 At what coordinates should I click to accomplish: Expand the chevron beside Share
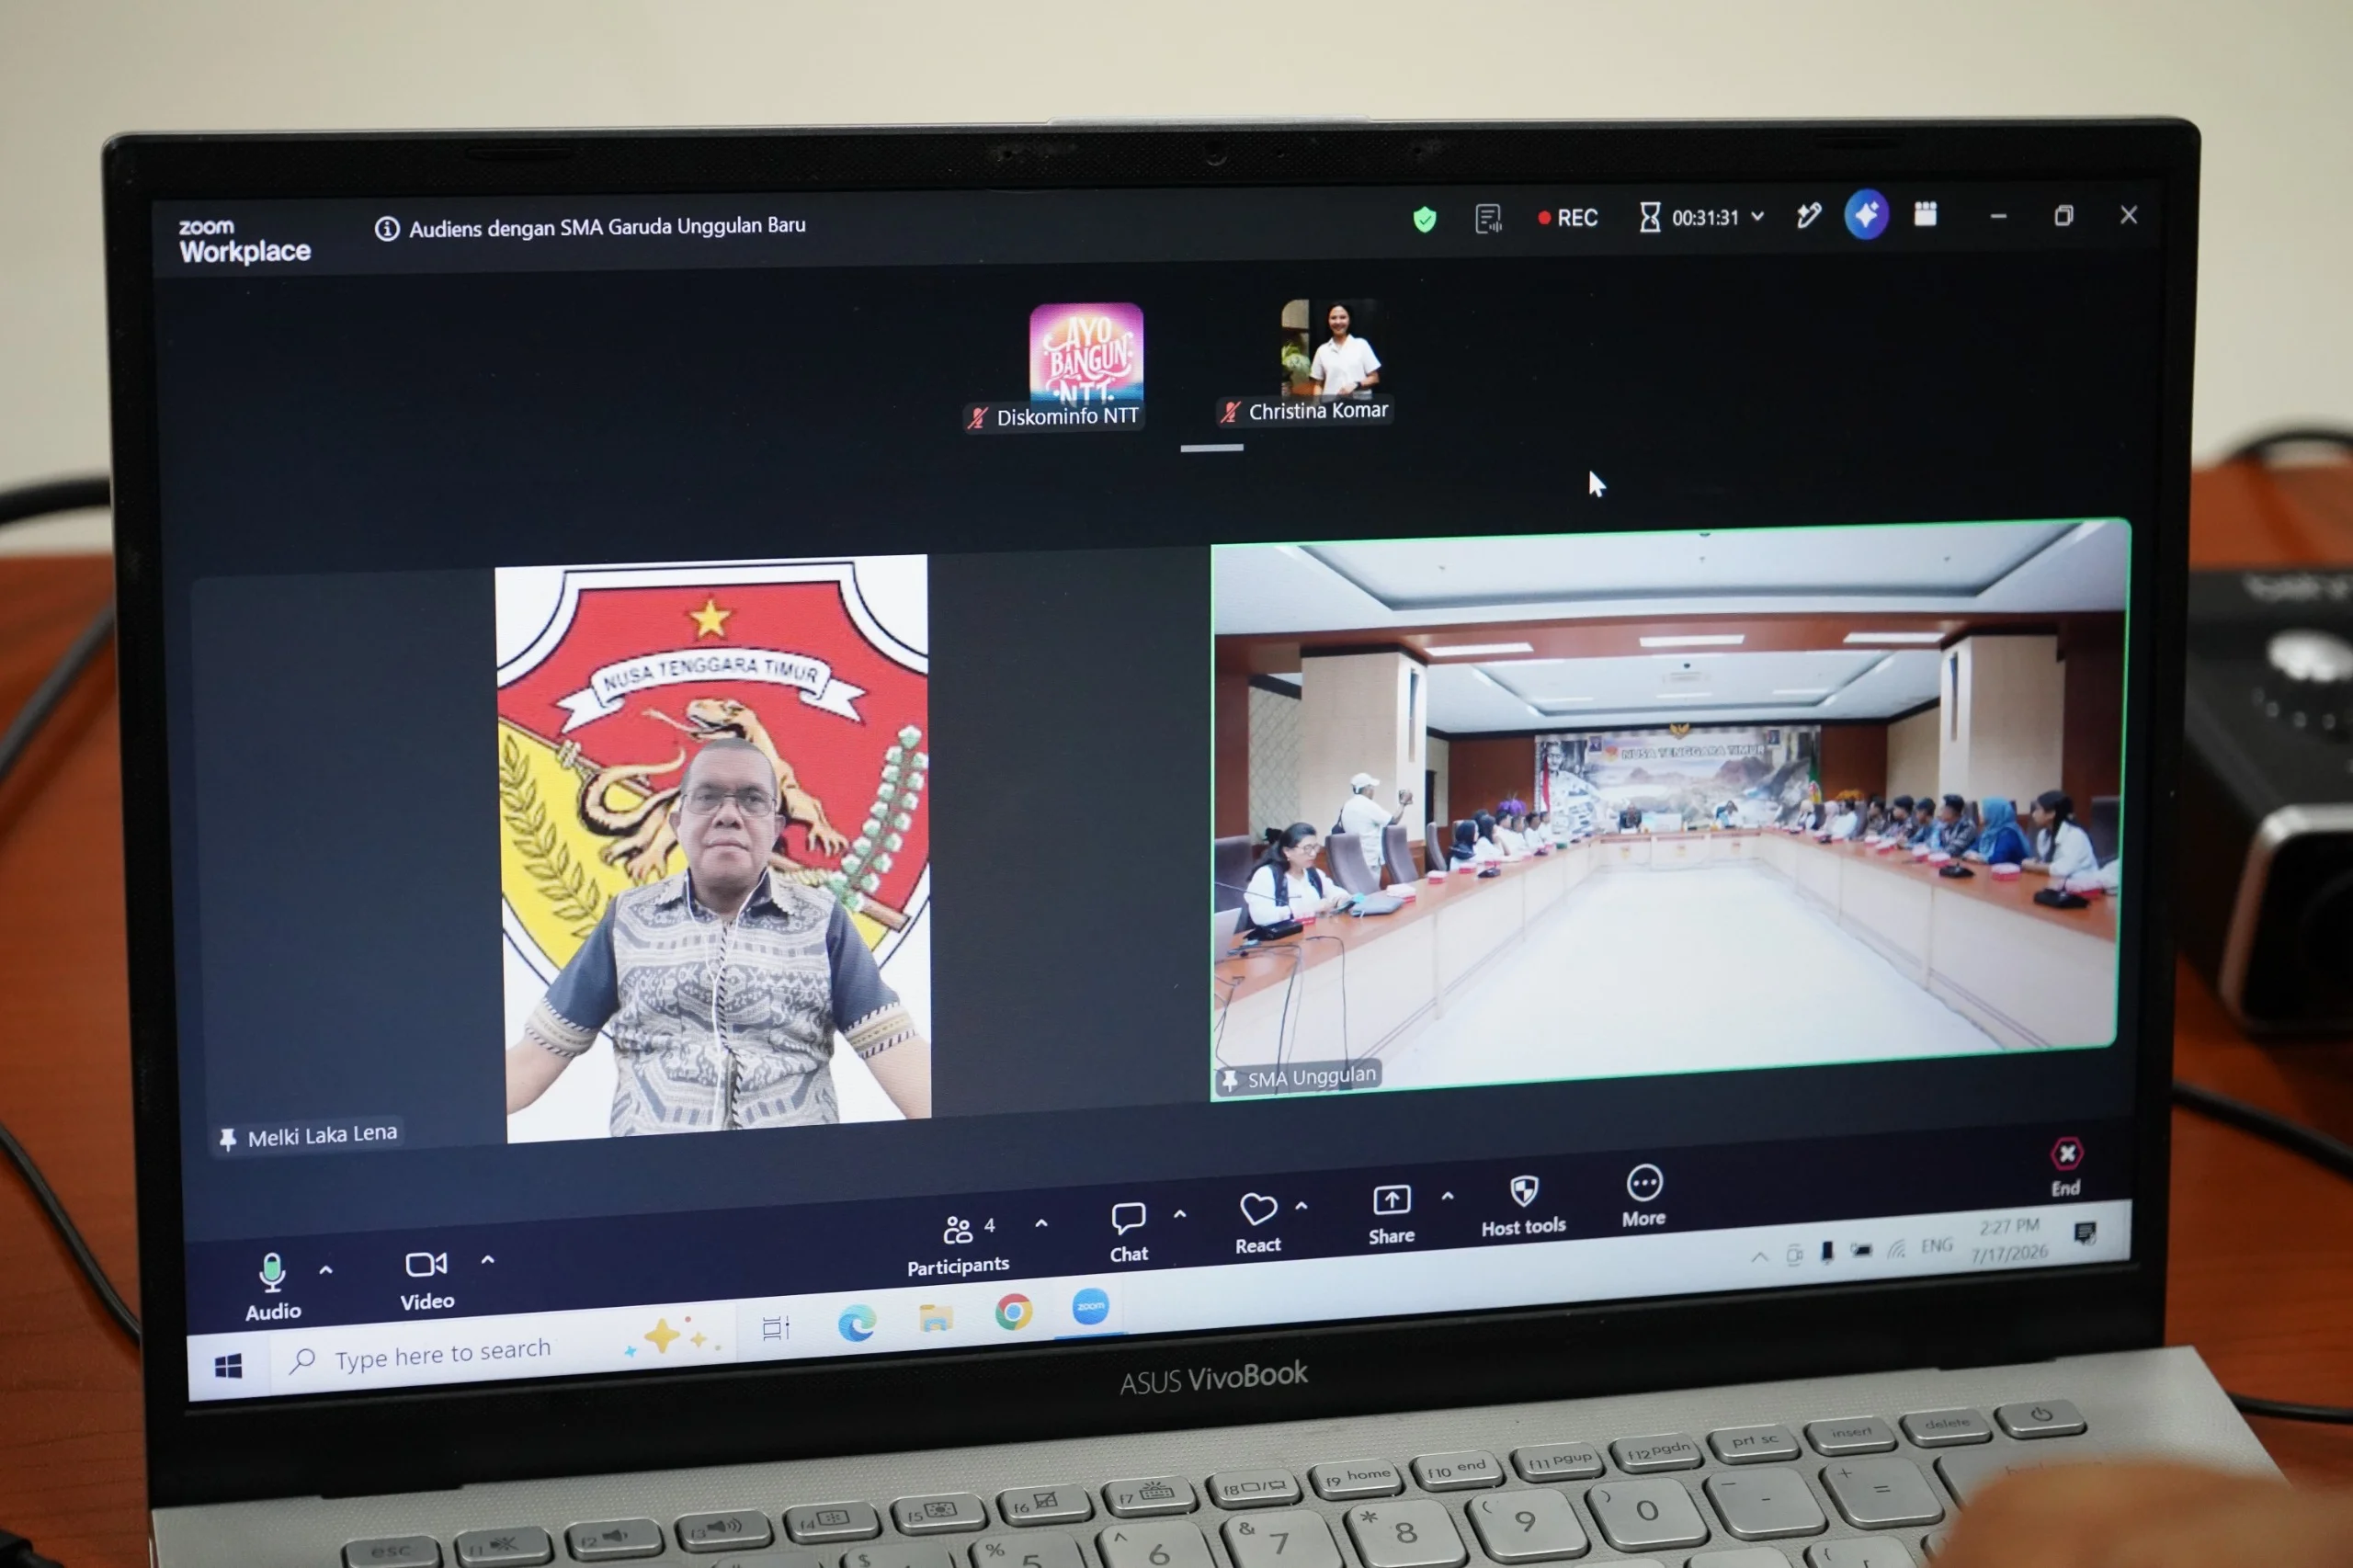coord(1447,1196)
